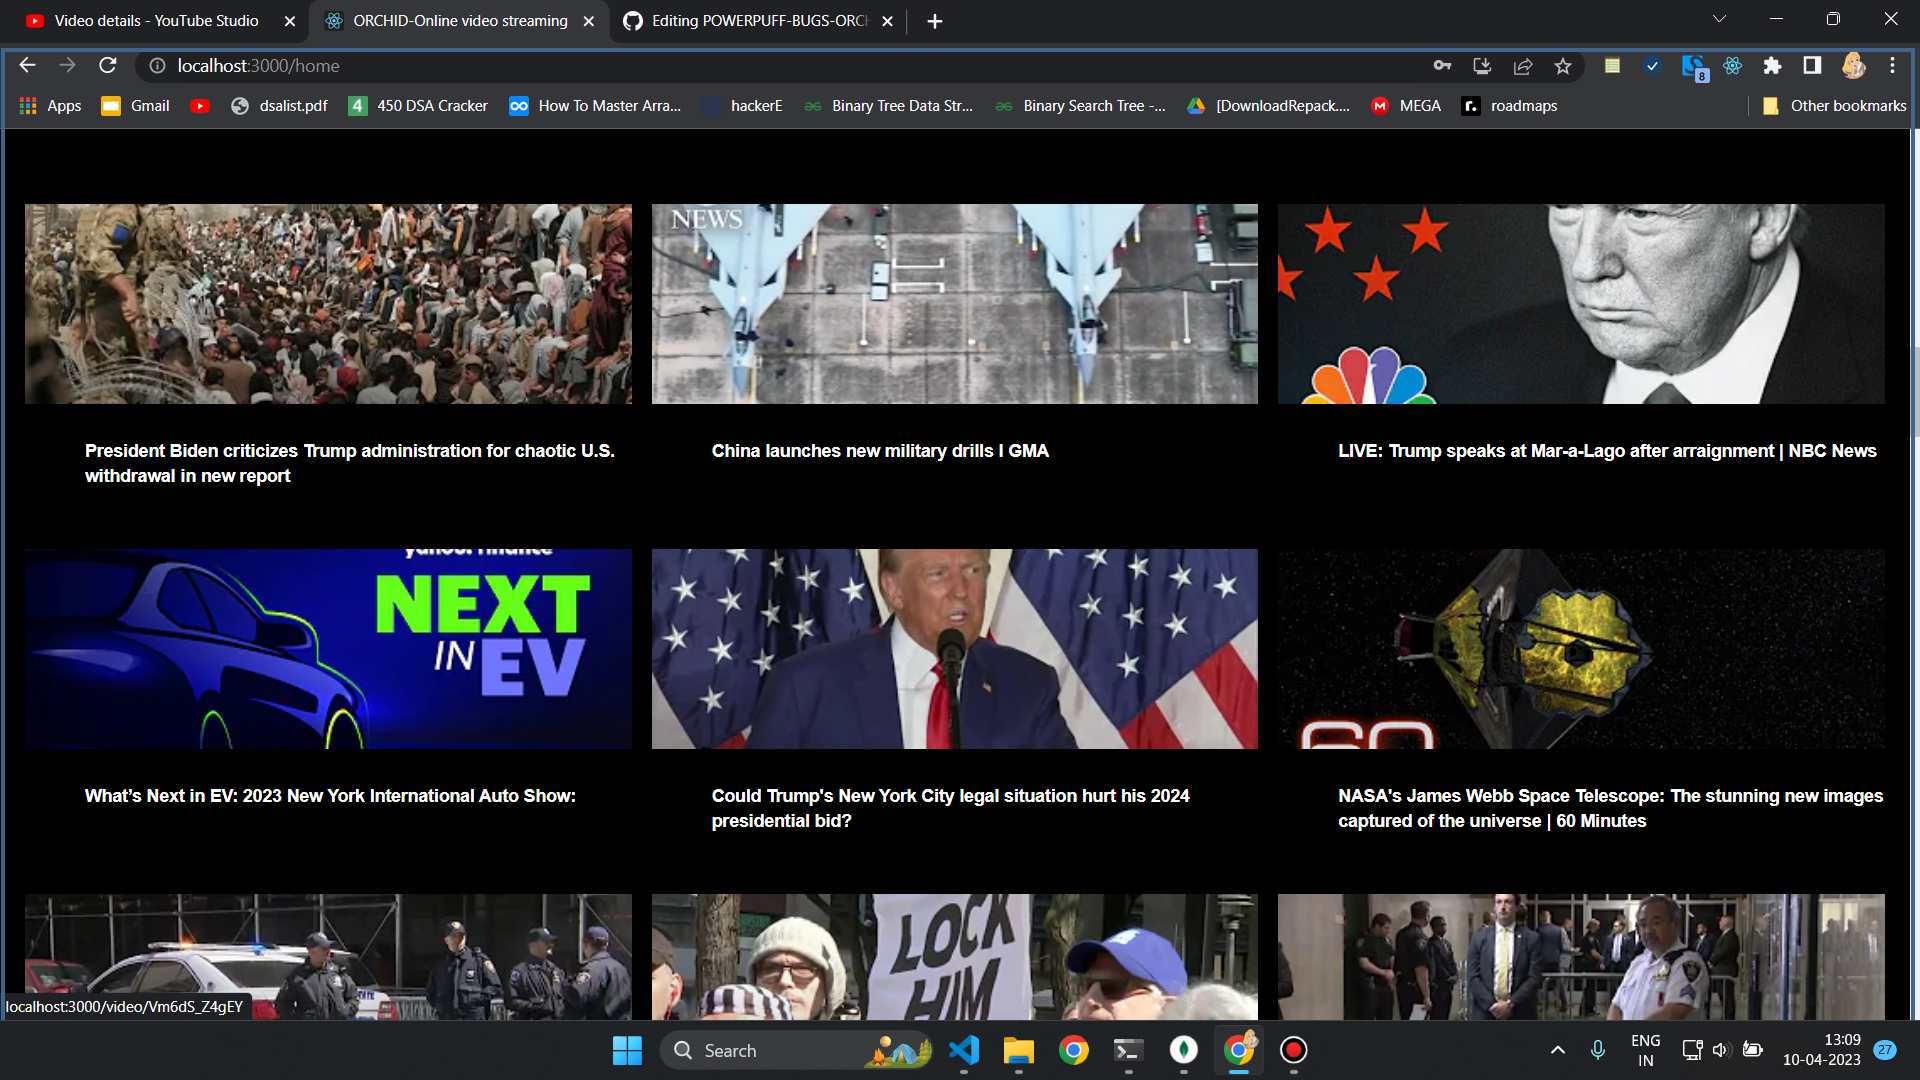Viewport: 1920px width, 1080px height.
Task: Switch to the Video details YouTube Studio tab
Action: [x=156, y=21]
